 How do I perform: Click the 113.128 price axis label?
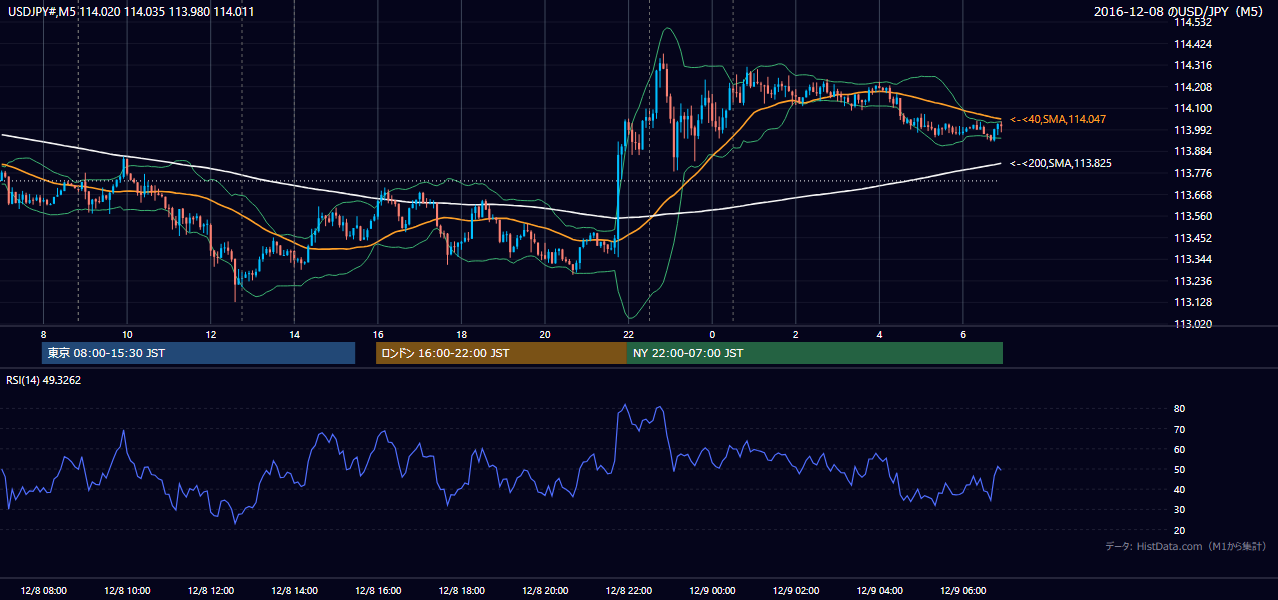pyautogui.click(x=1192, y=302)
